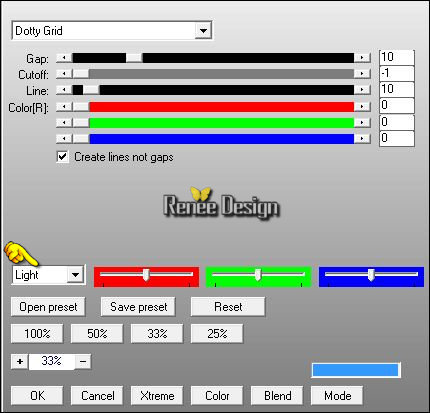
Task: Expand the Light mode dropdown
Action: click(76, 275)
